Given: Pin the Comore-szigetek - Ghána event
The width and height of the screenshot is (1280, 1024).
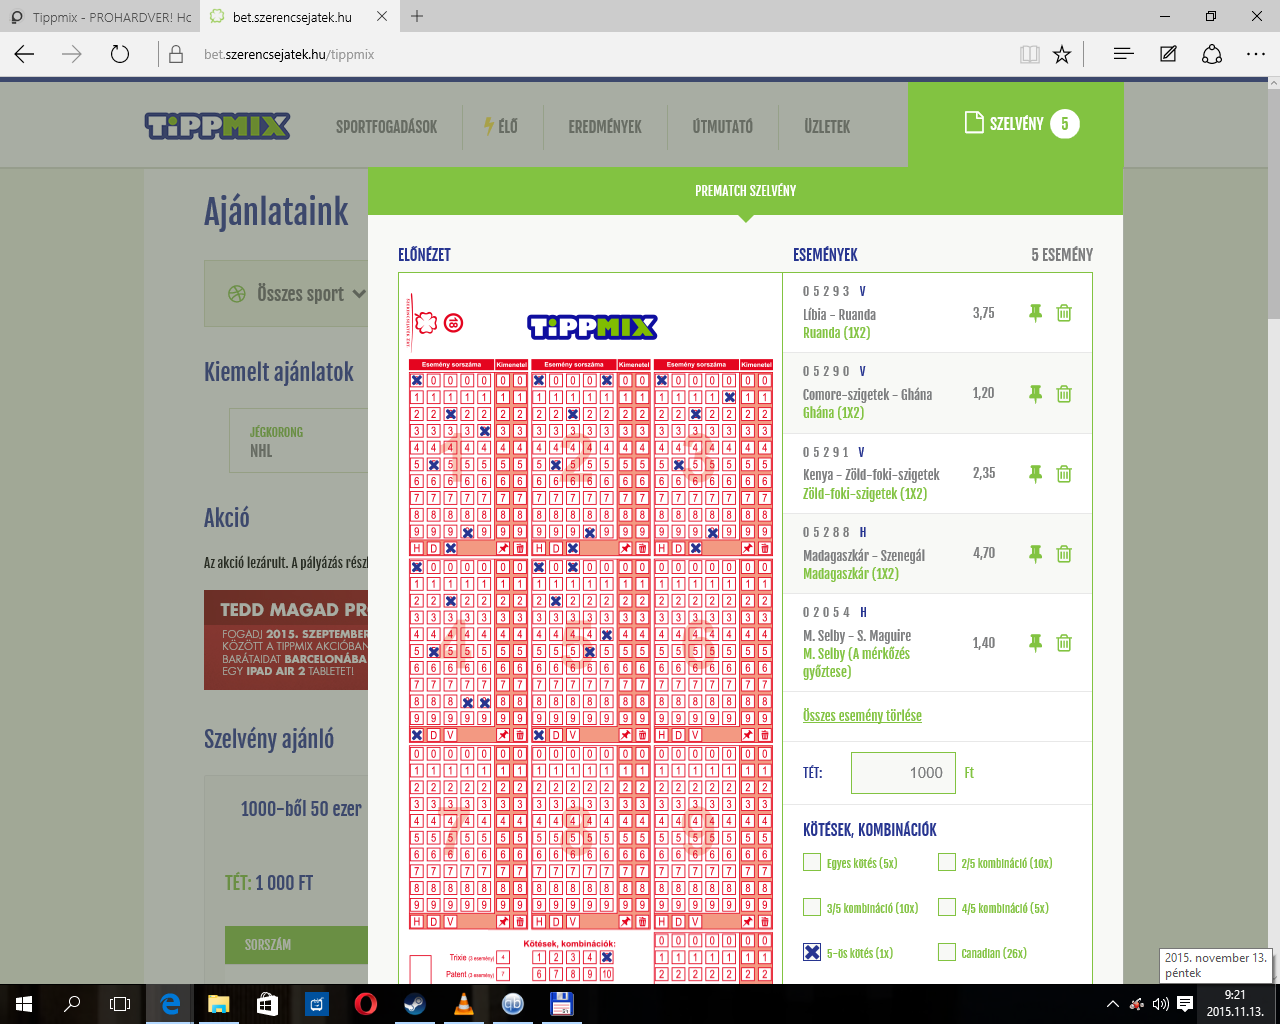Looking at the screenshot, I should click(1035, 393).
